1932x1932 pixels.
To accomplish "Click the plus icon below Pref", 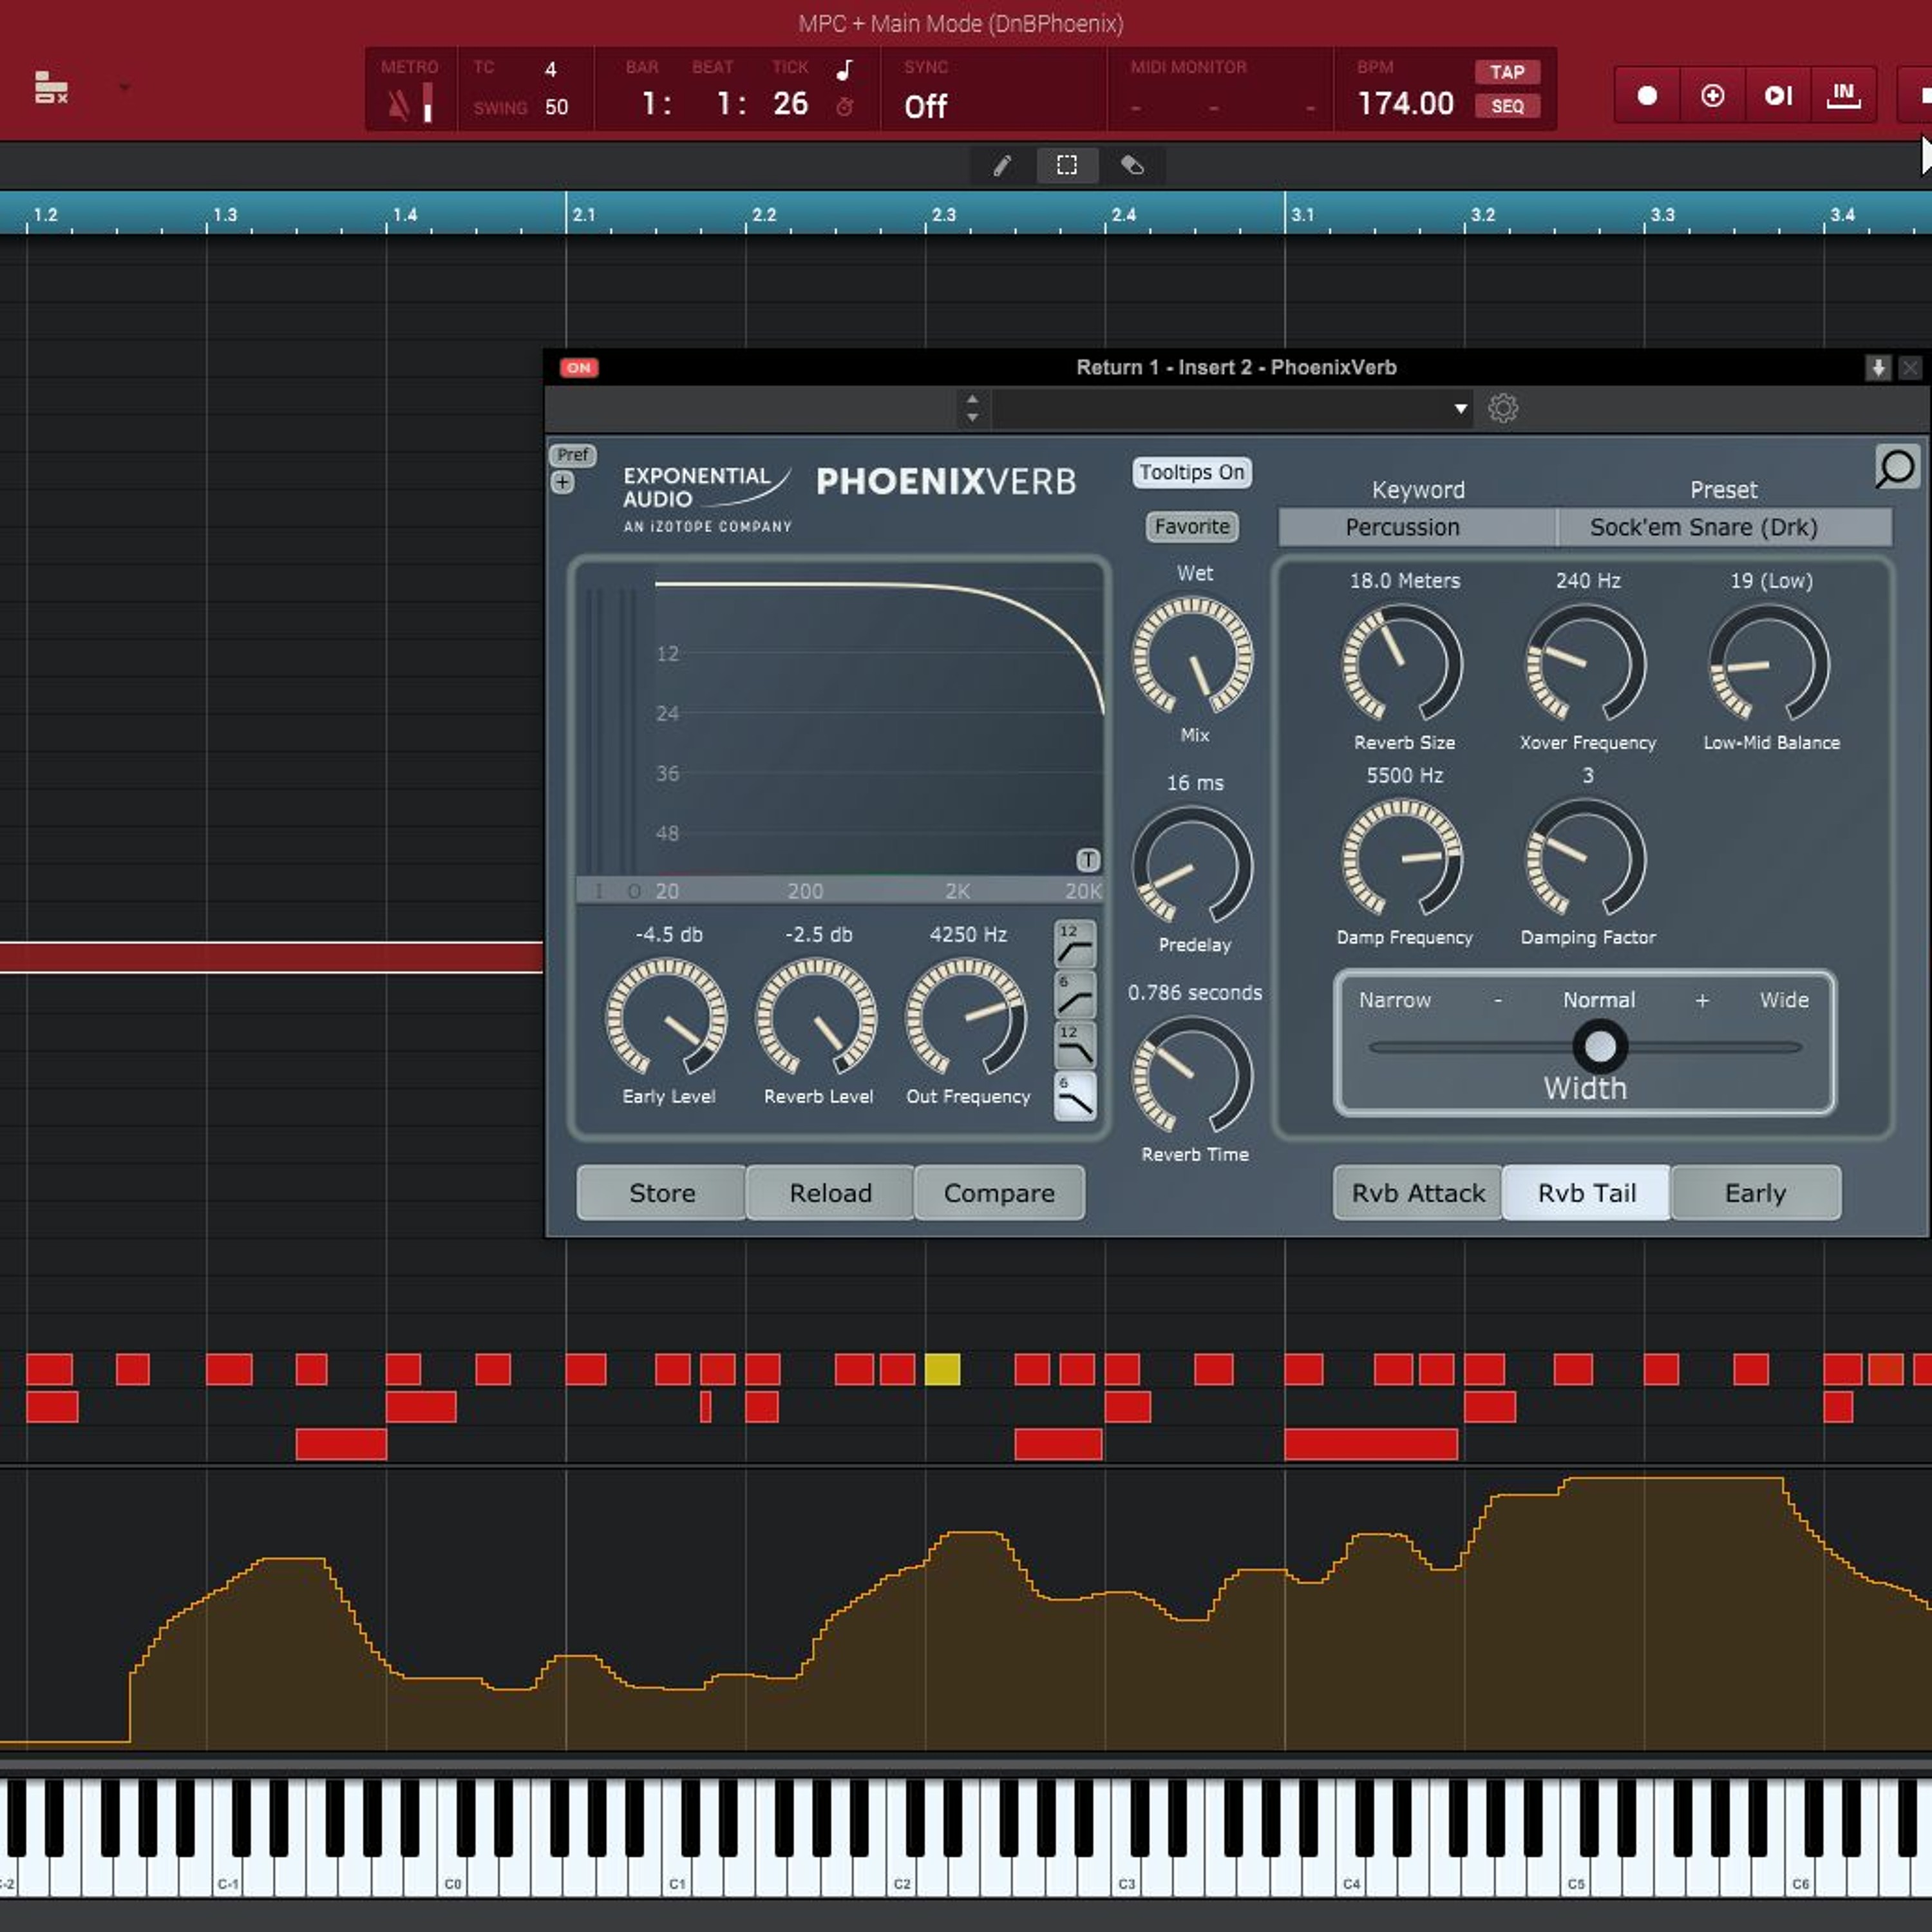I will (563, 483).
